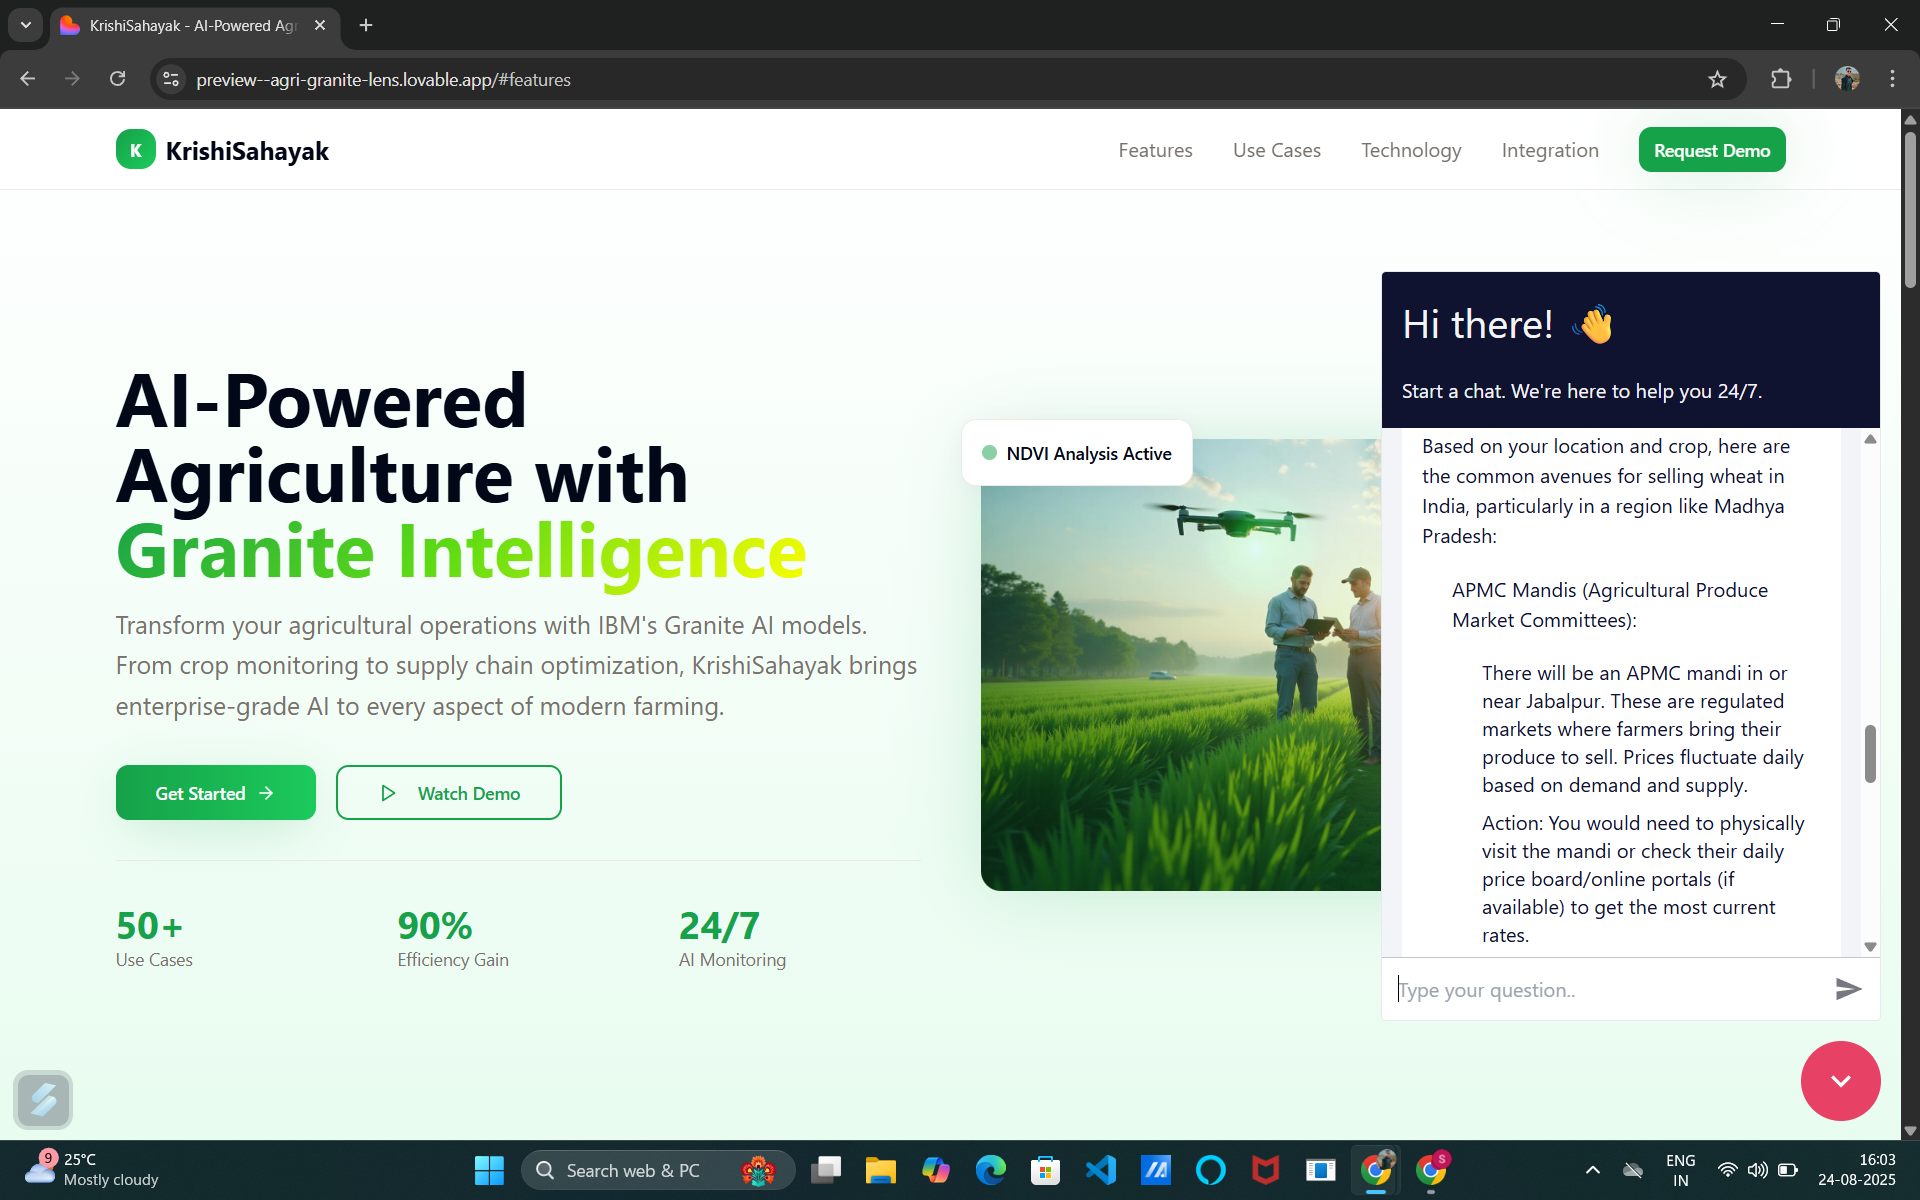Navigate to Technology section
This screenshot has height=1200, width=1920.
(1410, 150)
